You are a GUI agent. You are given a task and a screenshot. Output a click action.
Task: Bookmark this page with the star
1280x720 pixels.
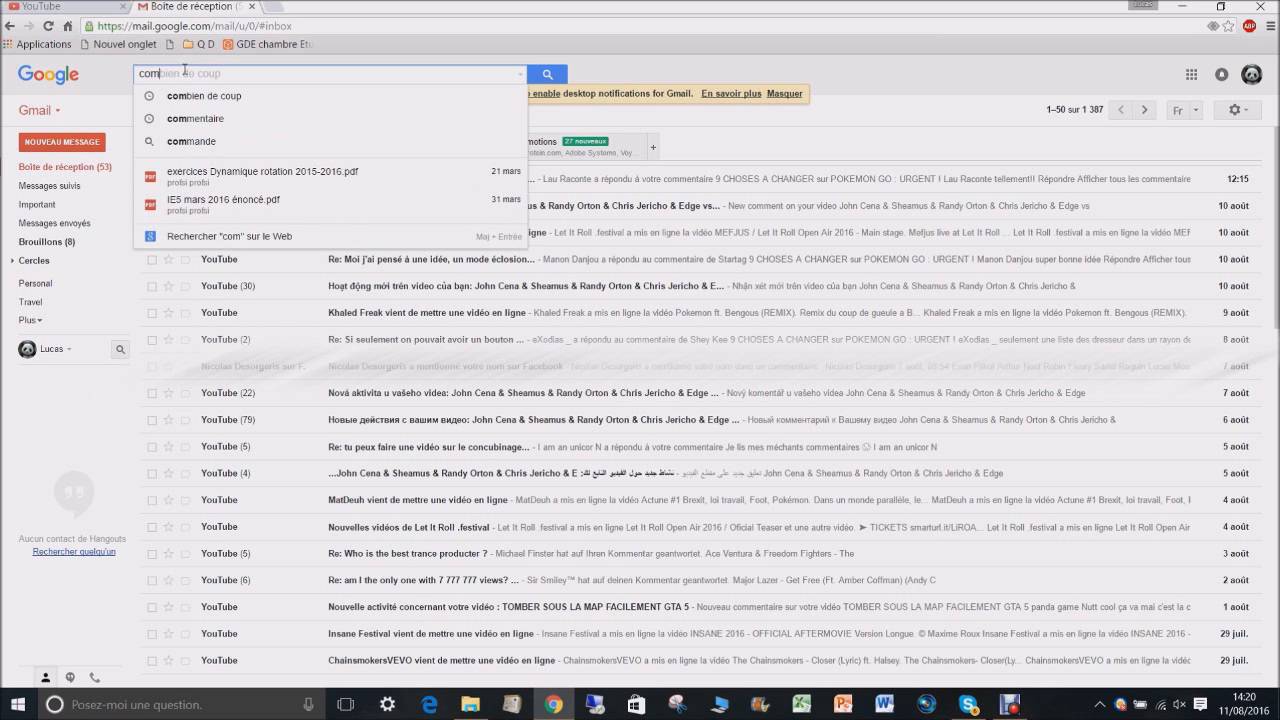(1228, 26)
